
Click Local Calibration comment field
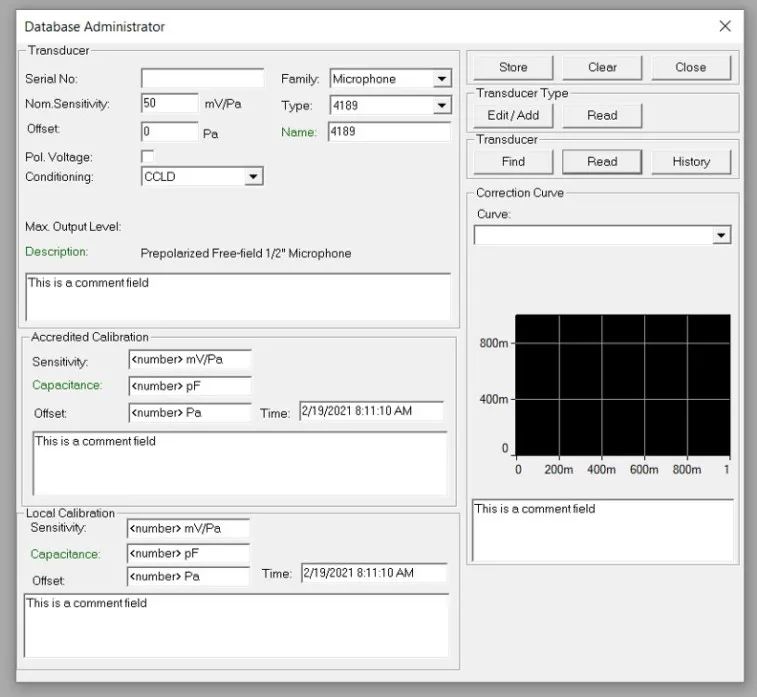[237, 626]
